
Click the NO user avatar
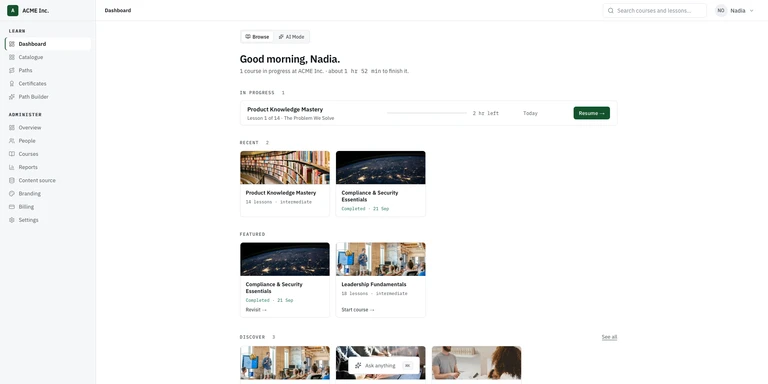click(x=721, y=10)
